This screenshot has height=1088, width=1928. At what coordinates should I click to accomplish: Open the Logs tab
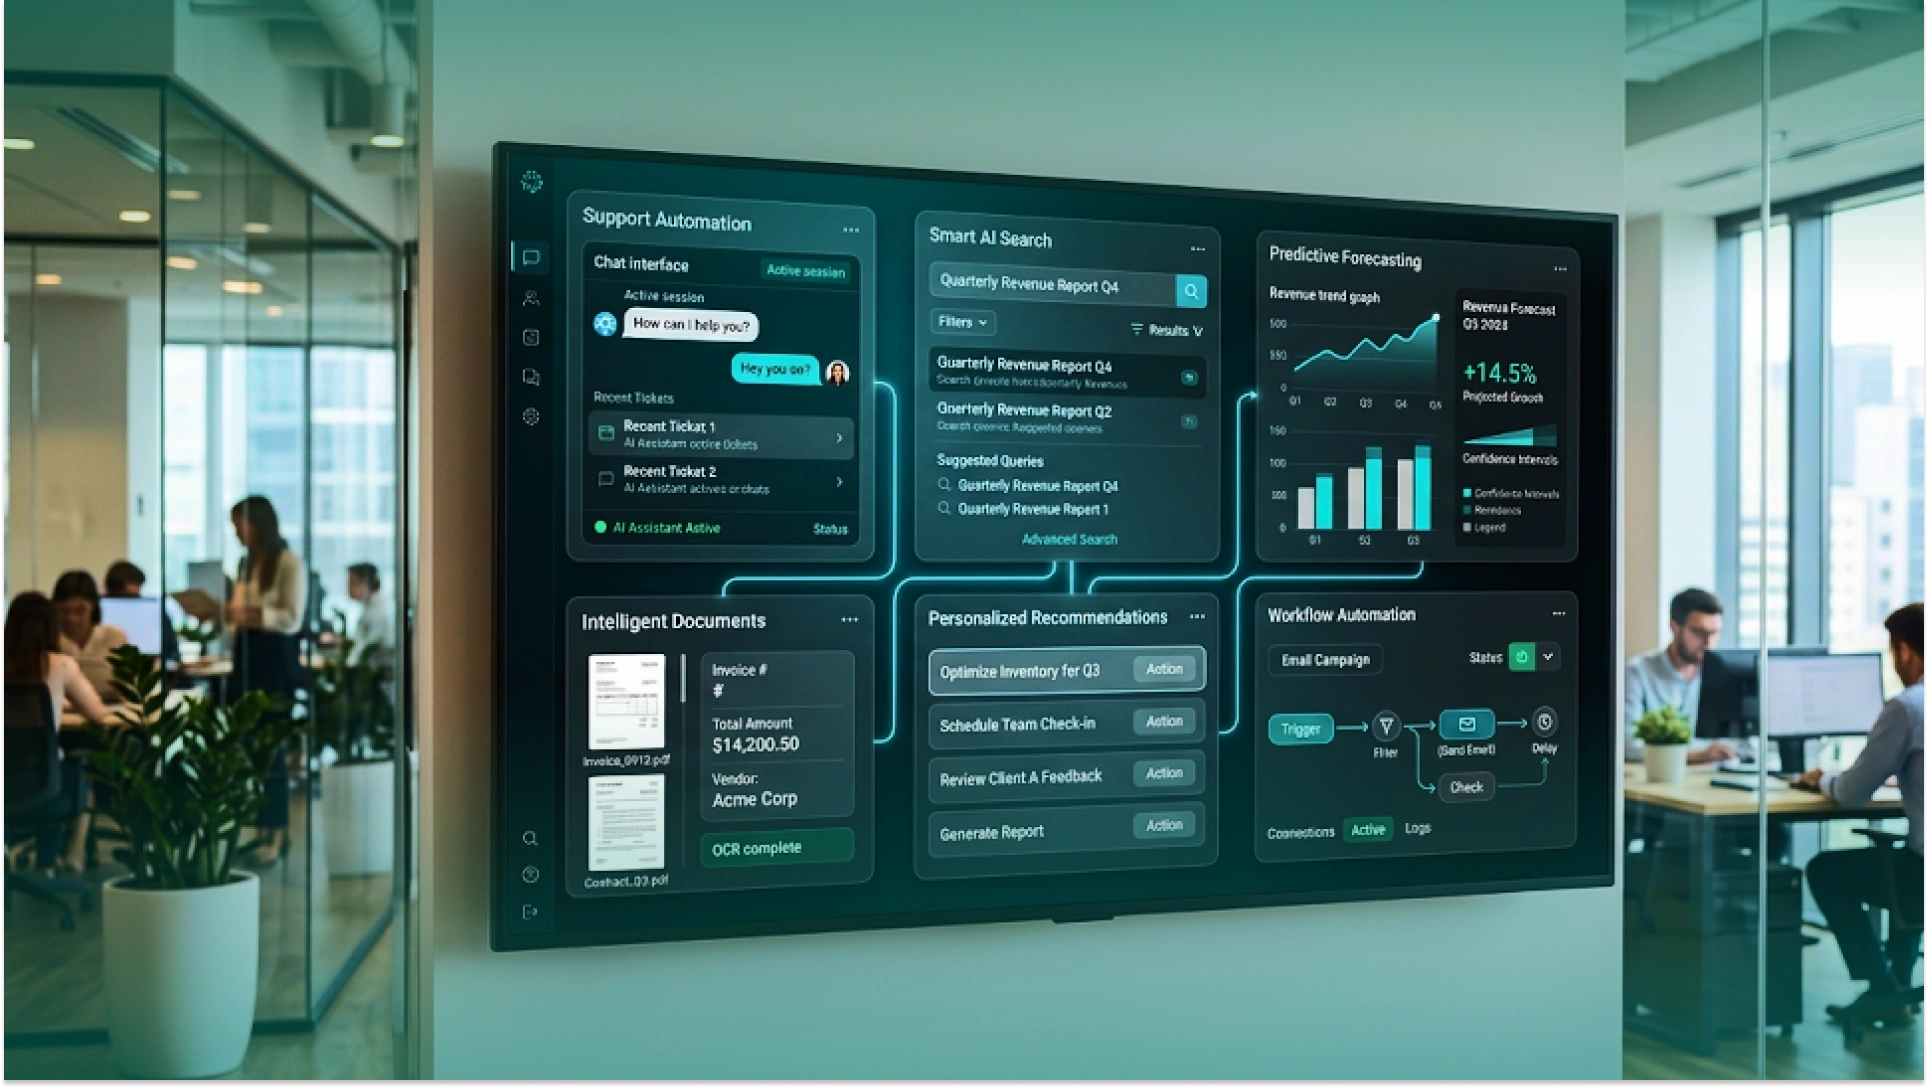tap(1417, 828)
